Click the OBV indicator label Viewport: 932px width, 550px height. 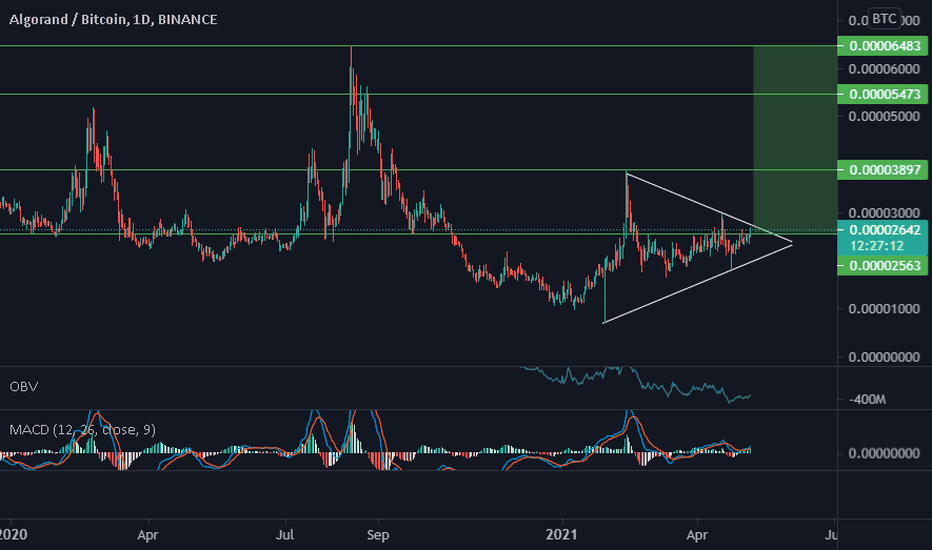pyautogui.click(x=24, y=386)
